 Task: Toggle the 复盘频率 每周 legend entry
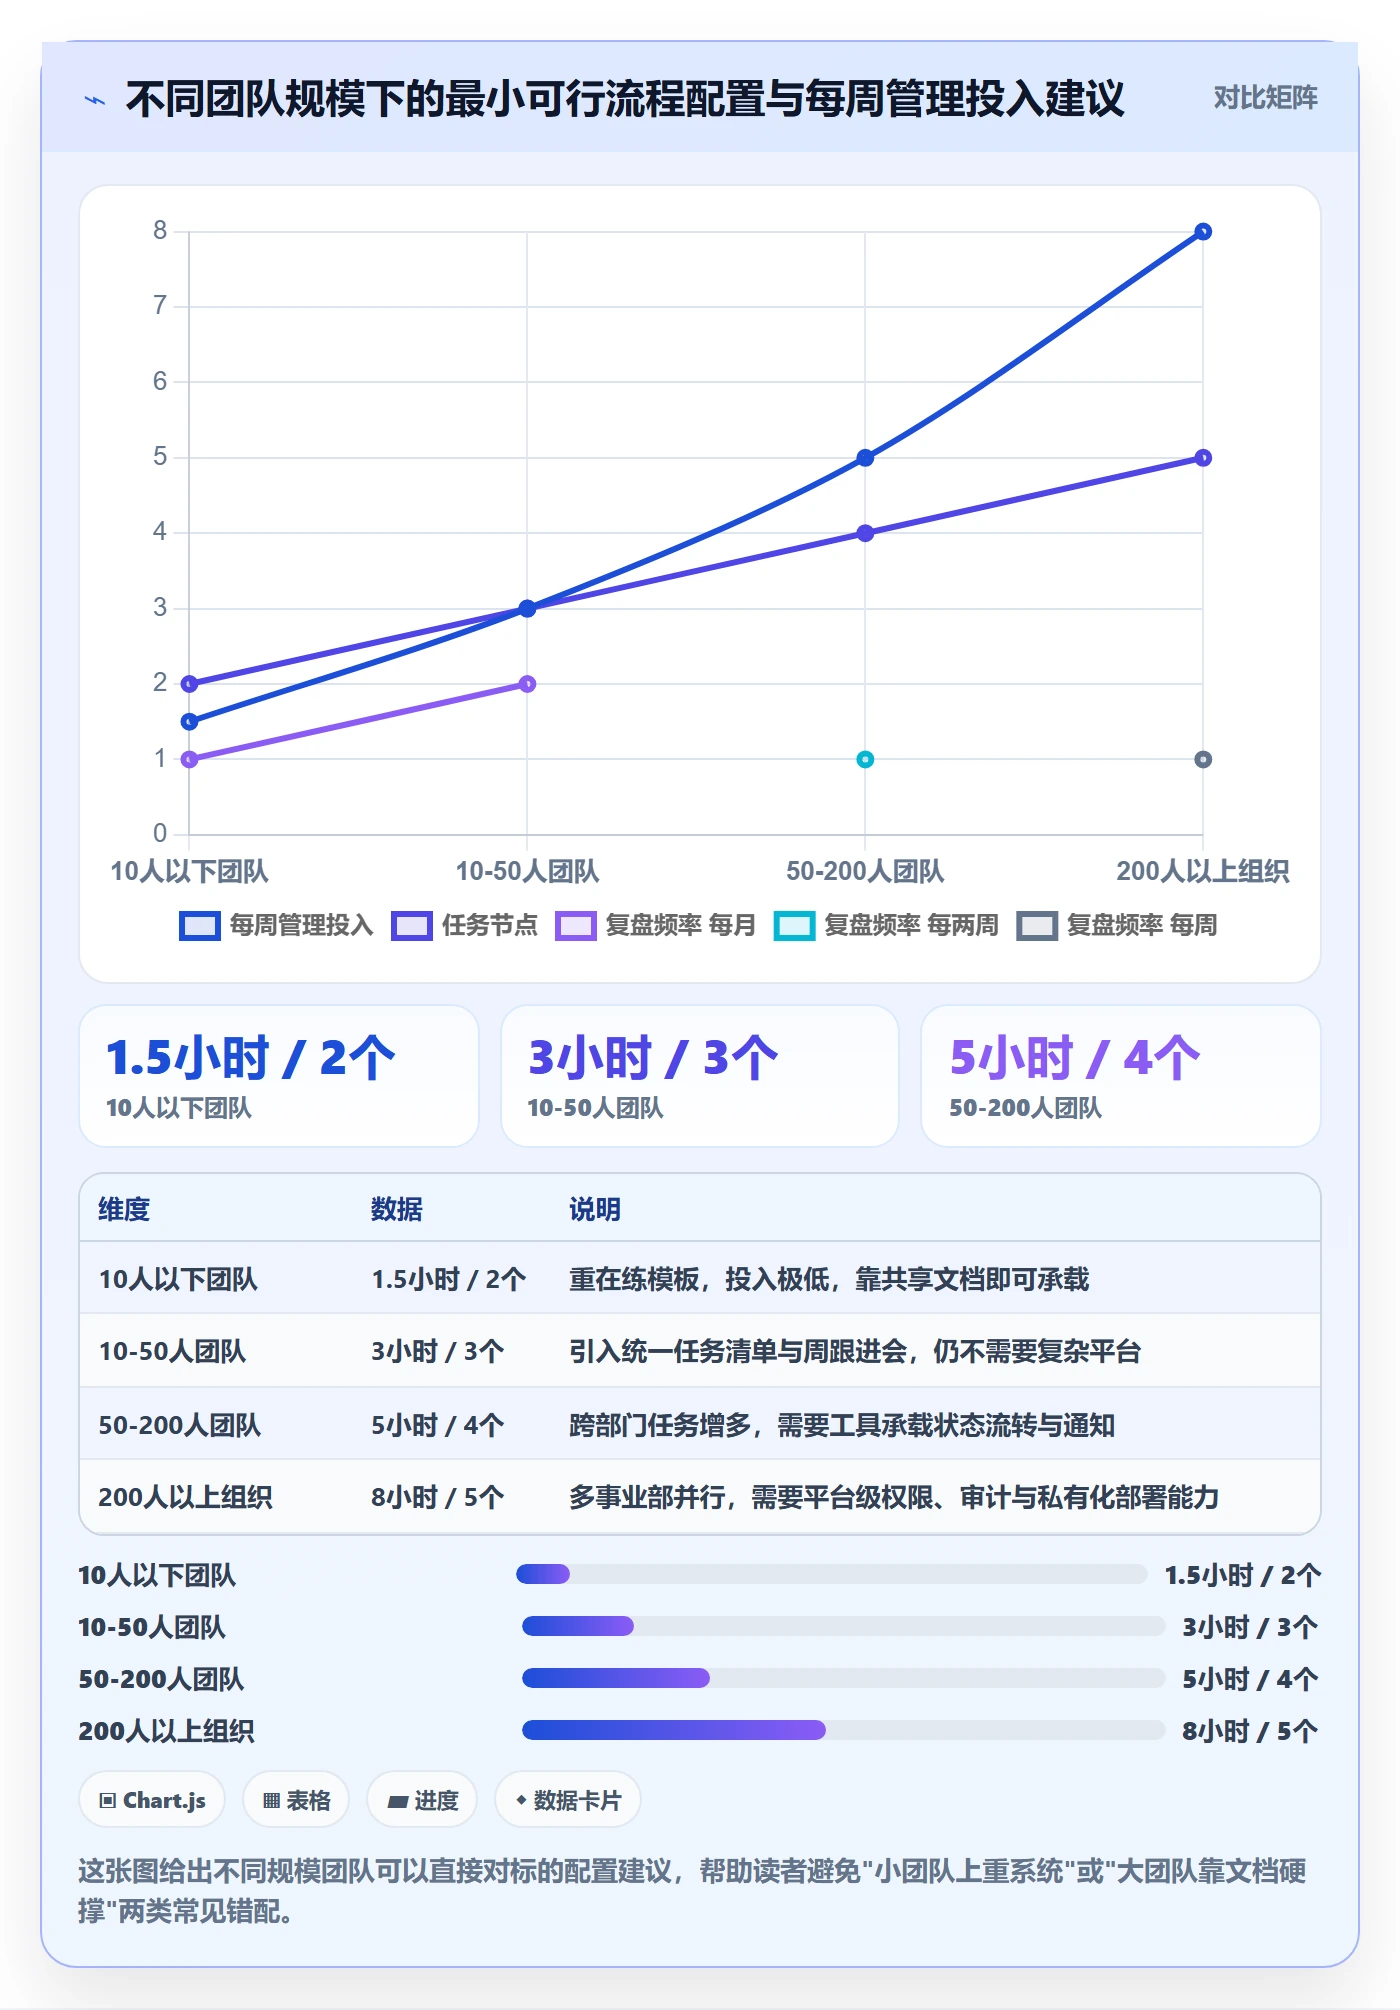1117,925
